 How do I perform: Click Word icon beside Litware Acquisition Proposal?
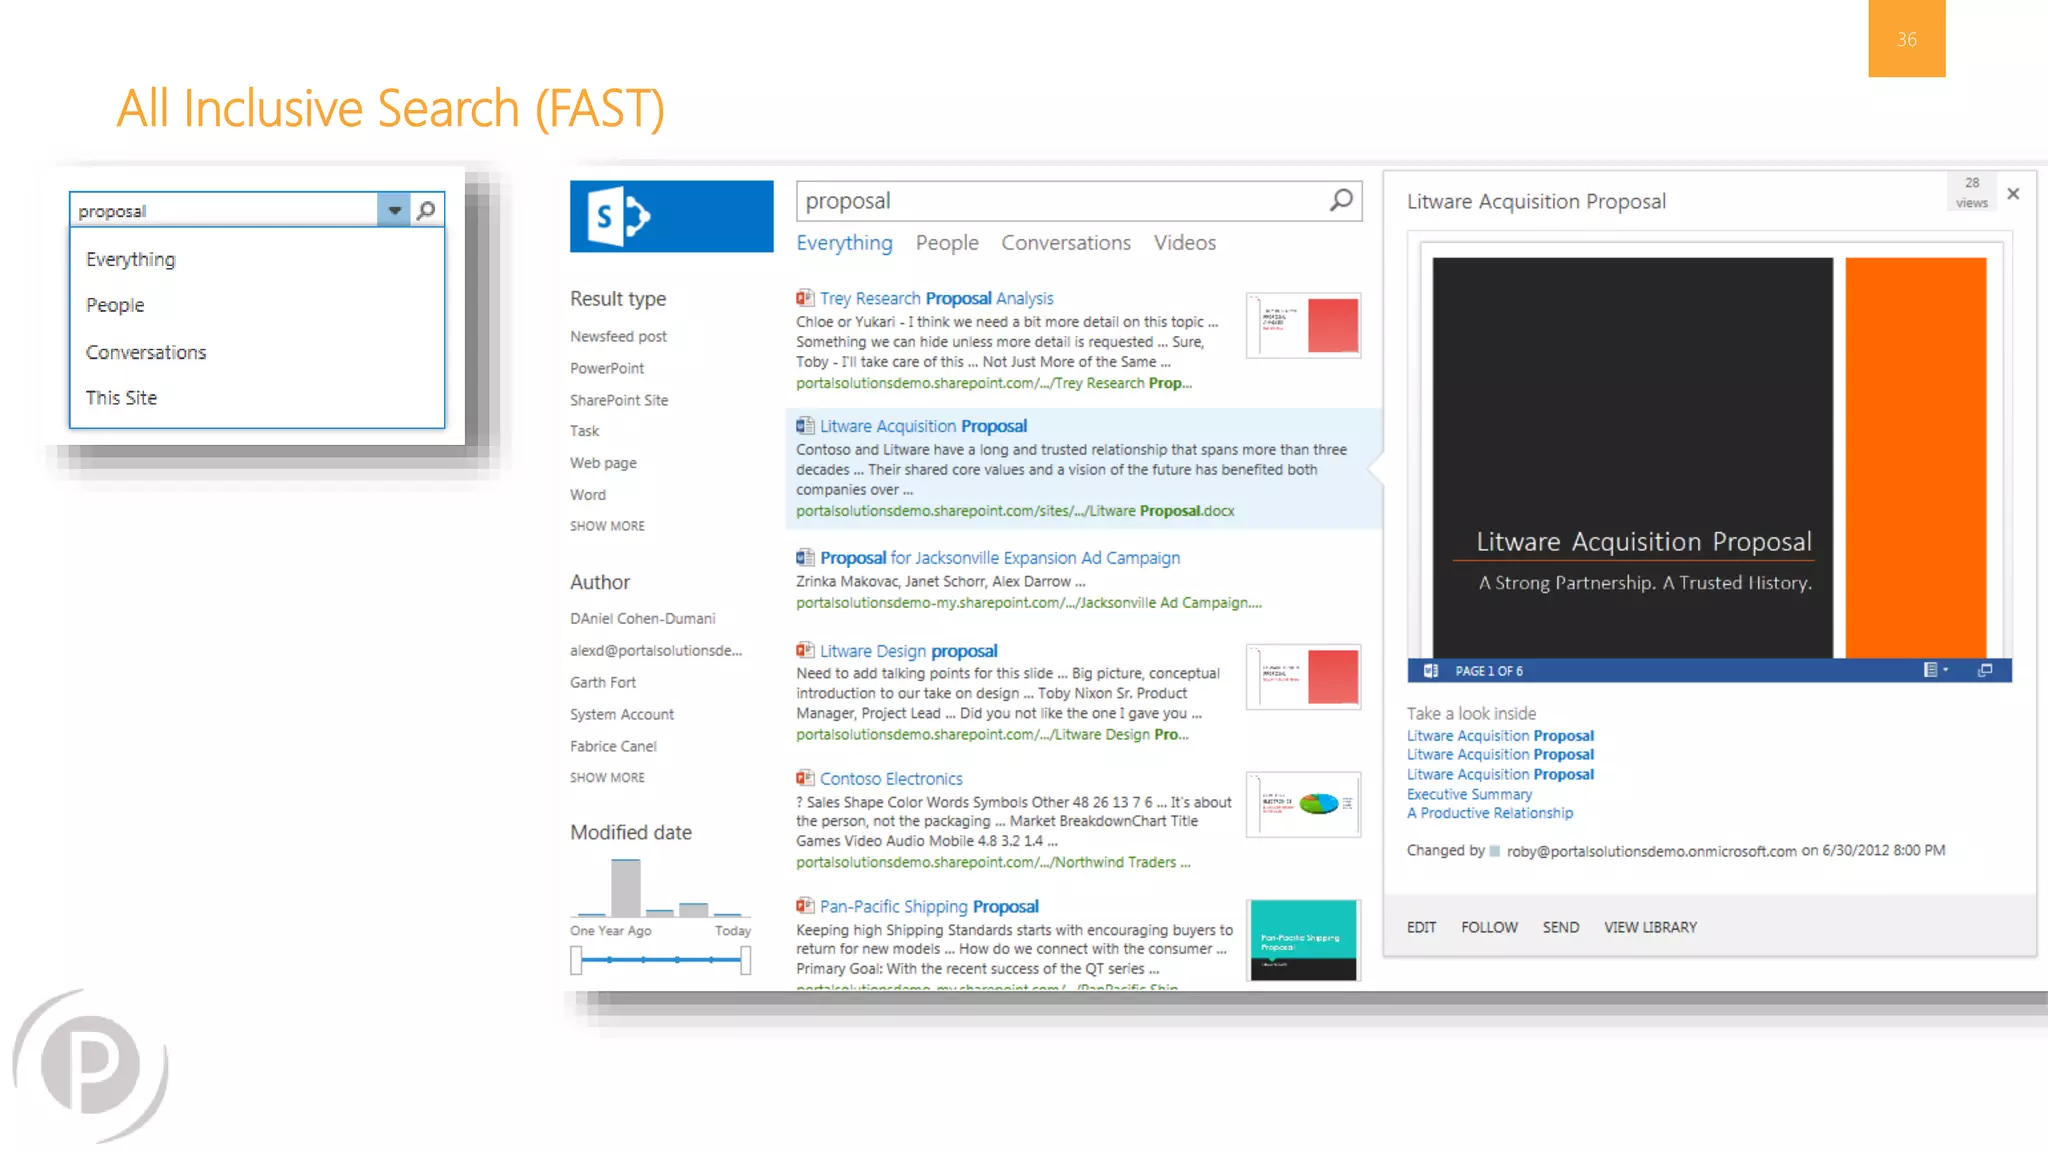pyautogui.click(x=805, y=426)
